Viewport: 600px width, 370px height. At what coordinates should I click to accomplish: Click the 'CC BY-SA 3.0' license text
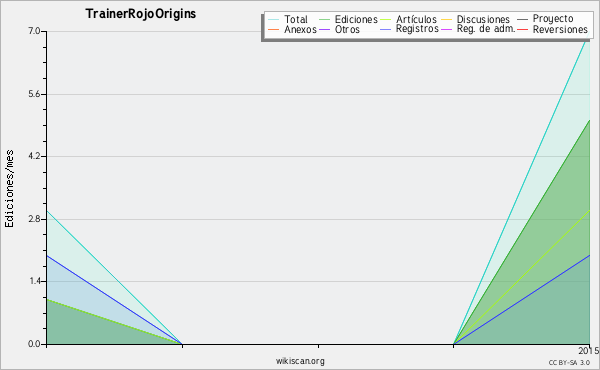[569, 363]
